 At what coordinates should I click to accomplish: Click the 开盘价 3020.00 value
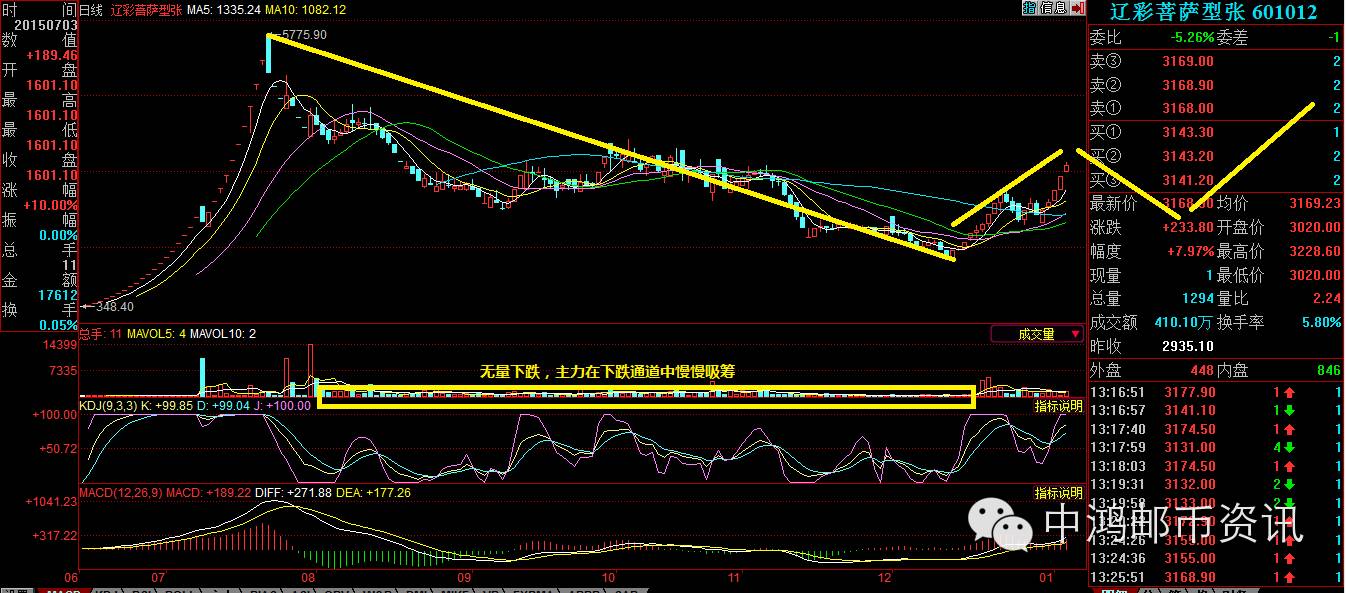[x=1315, y=228]
